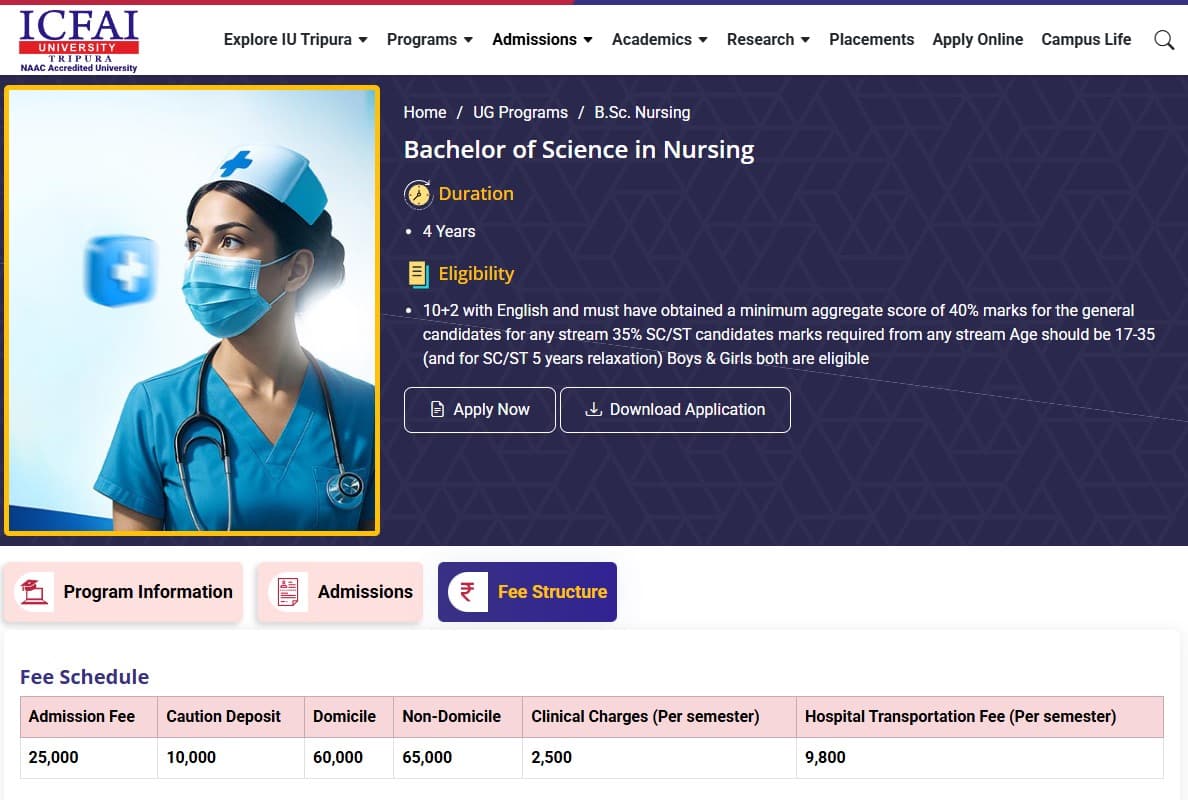This screenshot has width=1188, height=800.
Task: Click the nursing program image
Action: tap(193, 310)
